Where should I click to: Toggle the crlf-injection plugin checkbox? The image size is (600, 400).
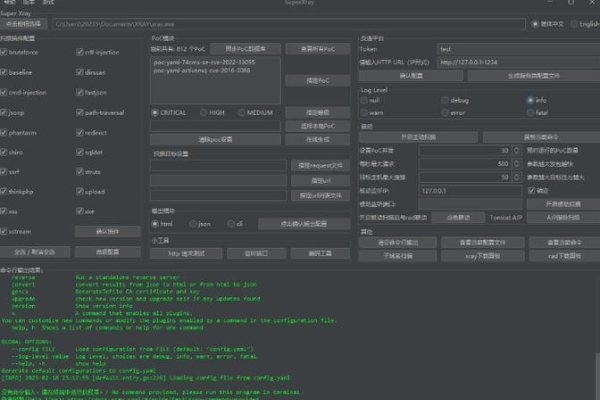click(x=80, y=52)
